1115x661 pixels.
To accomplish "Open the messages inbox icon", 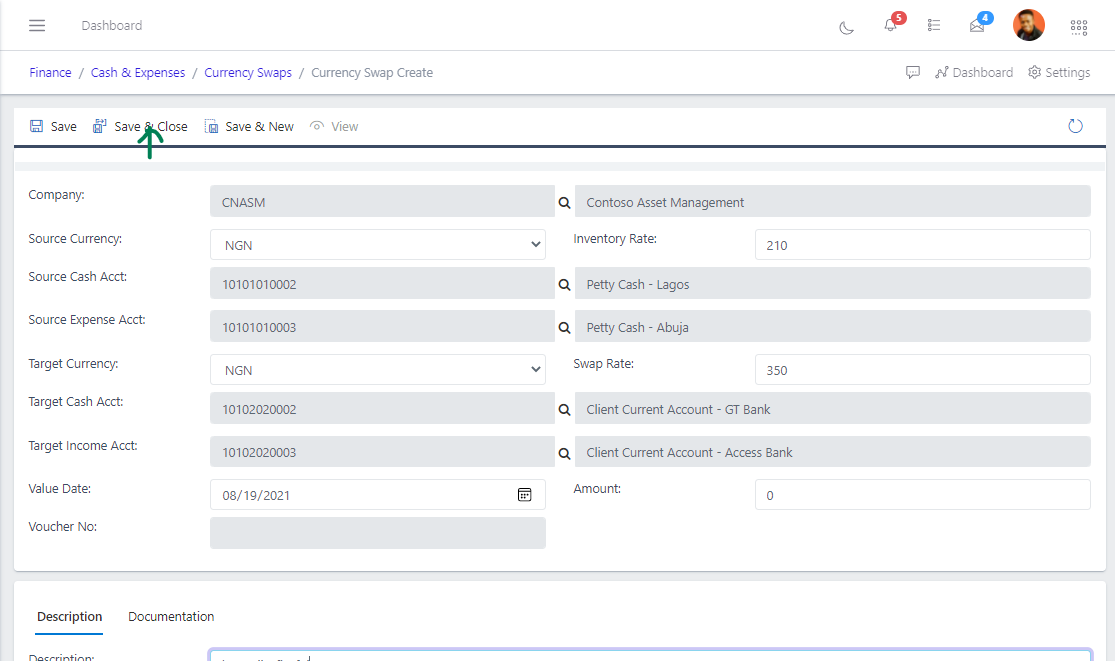I will (x=977, y=26).
